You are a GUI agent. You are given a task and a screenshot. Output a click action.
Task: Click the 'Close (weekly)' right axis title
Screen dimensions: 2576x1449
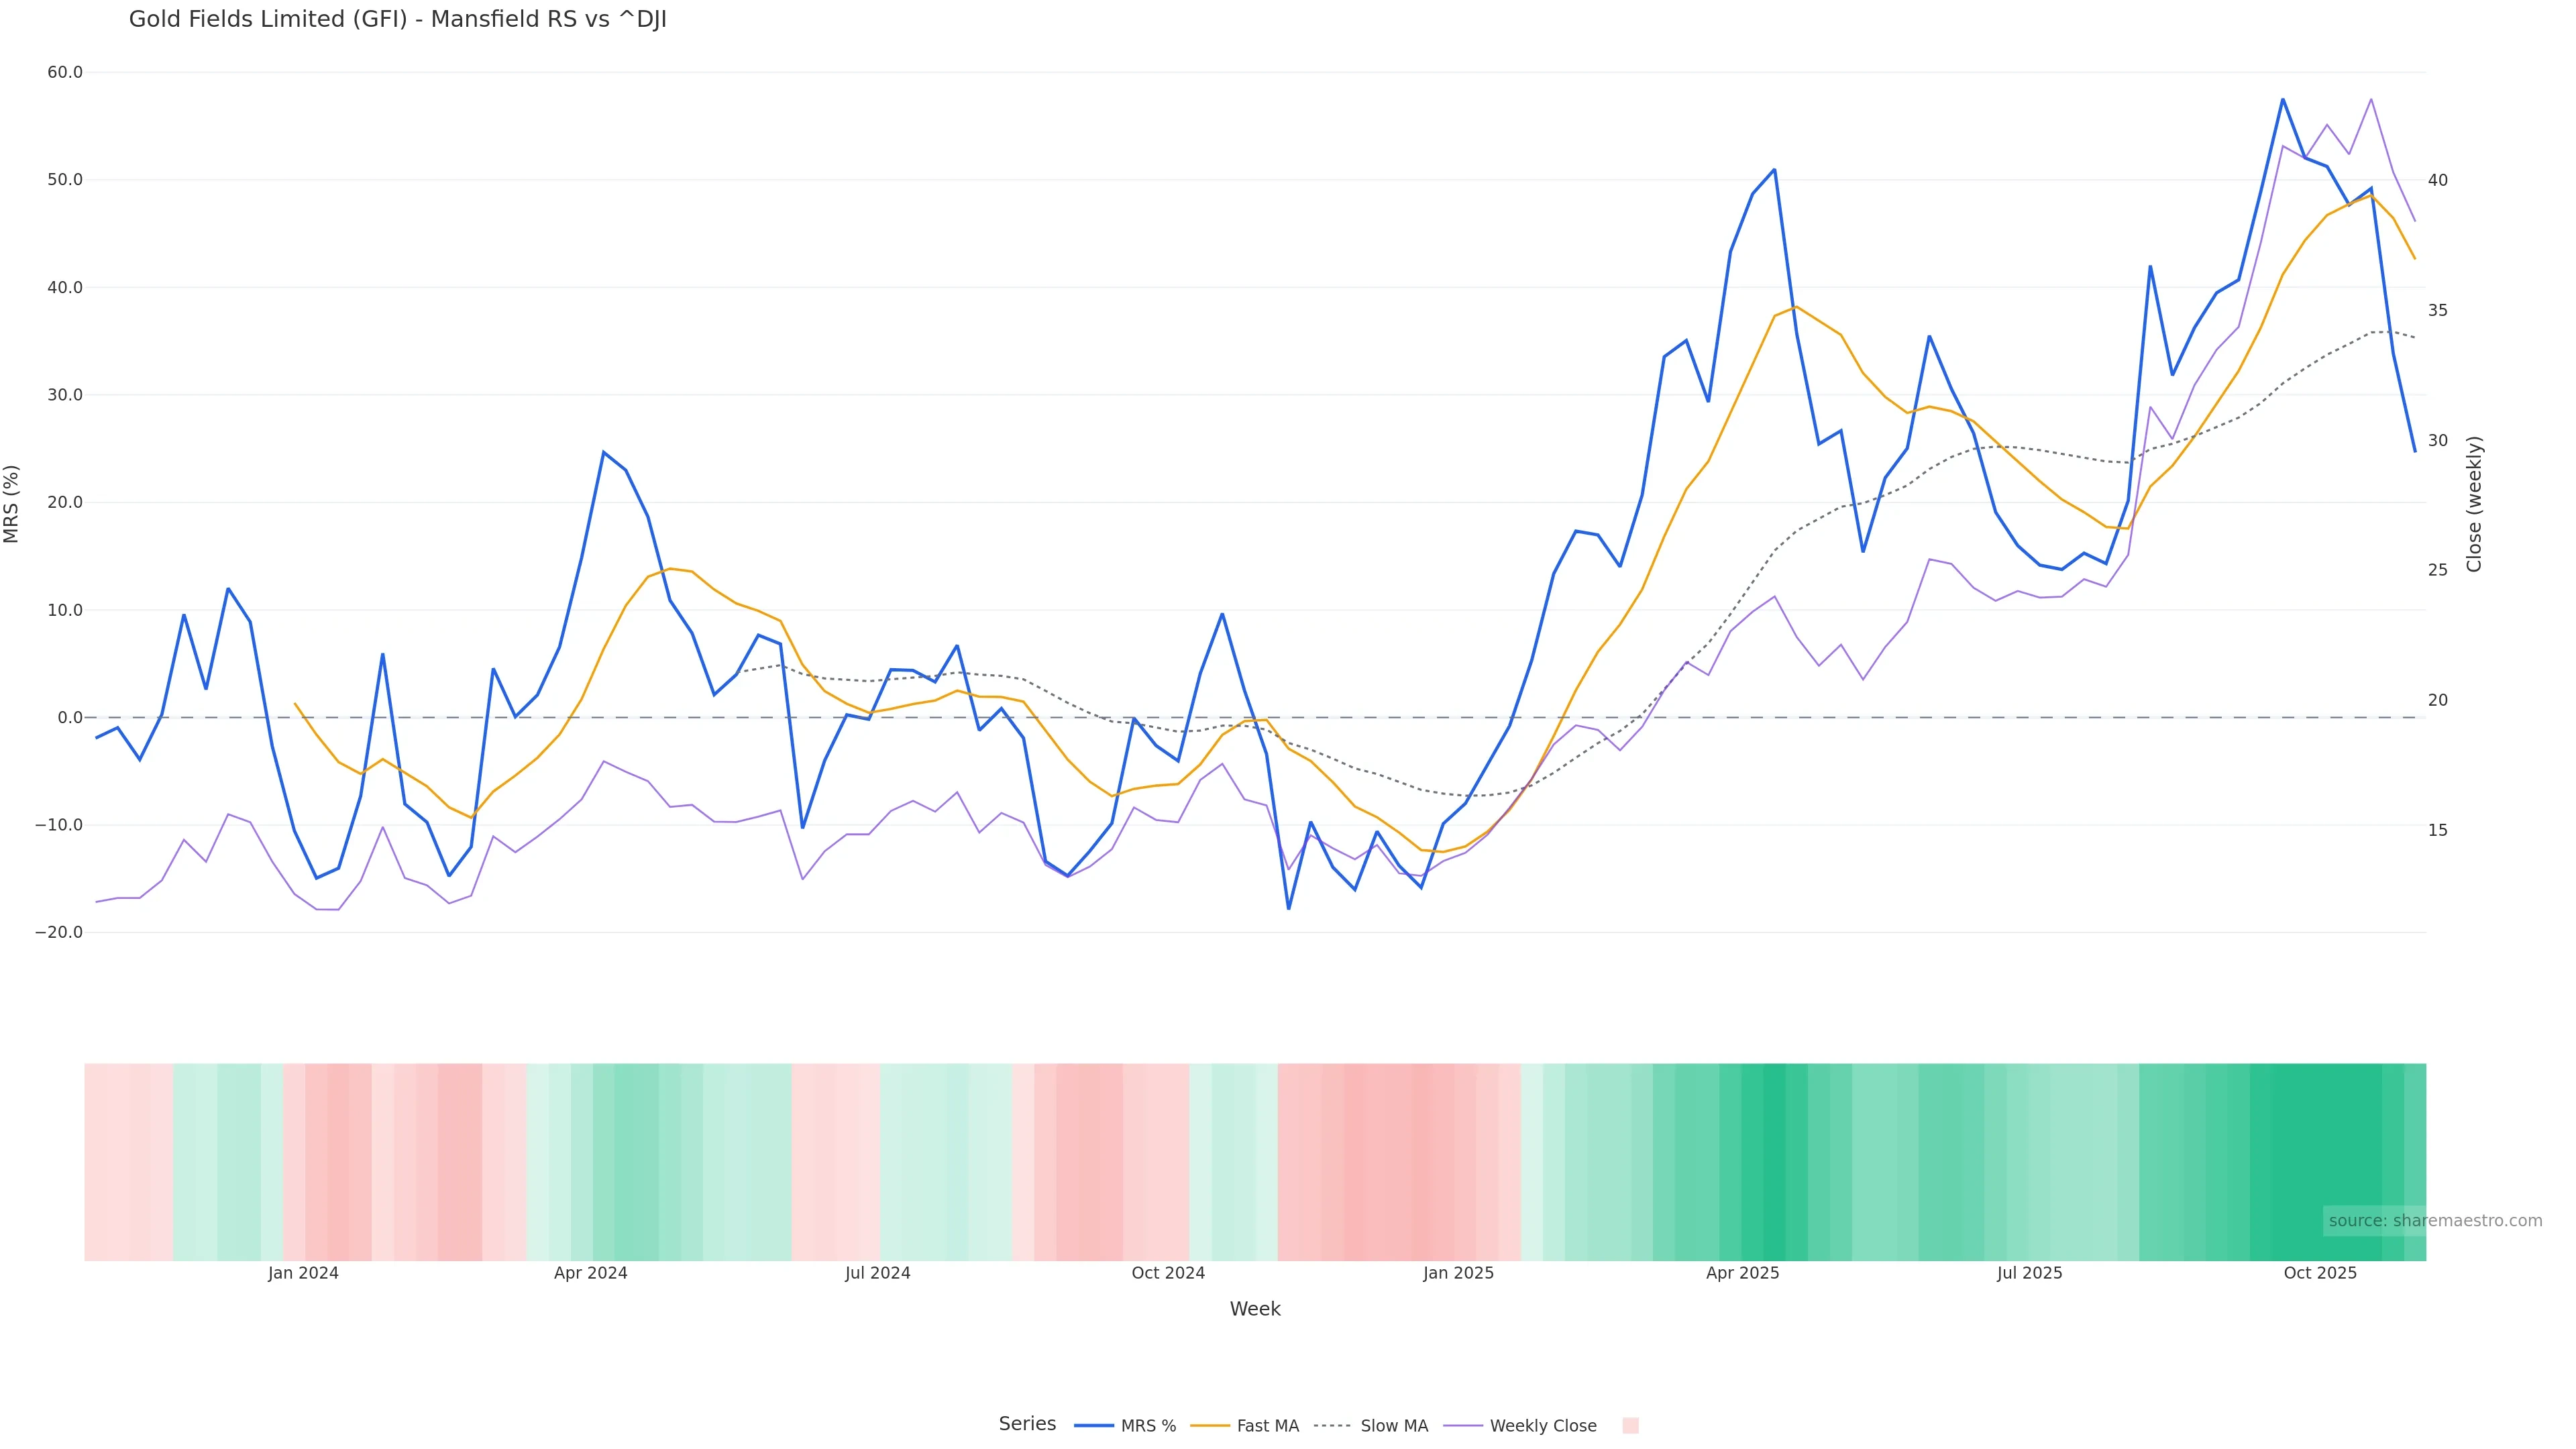coord(2474,504)
